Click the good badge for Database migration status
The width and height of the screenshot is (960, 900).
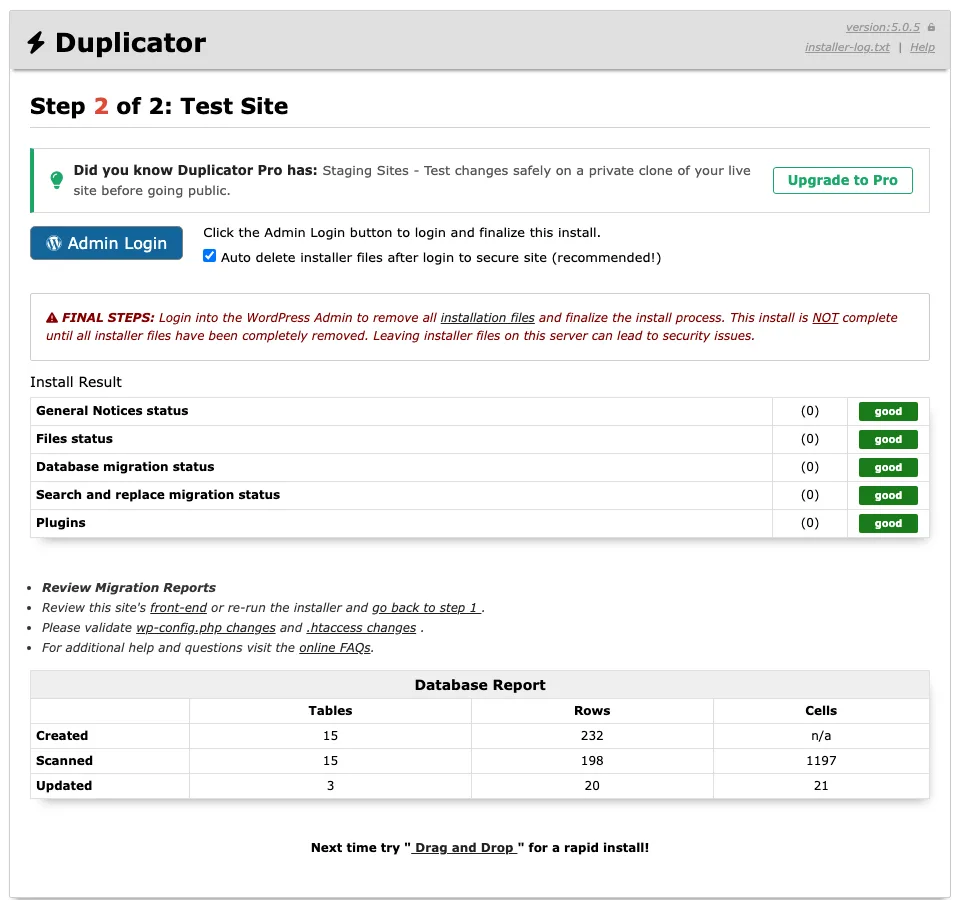coord(888,468)
